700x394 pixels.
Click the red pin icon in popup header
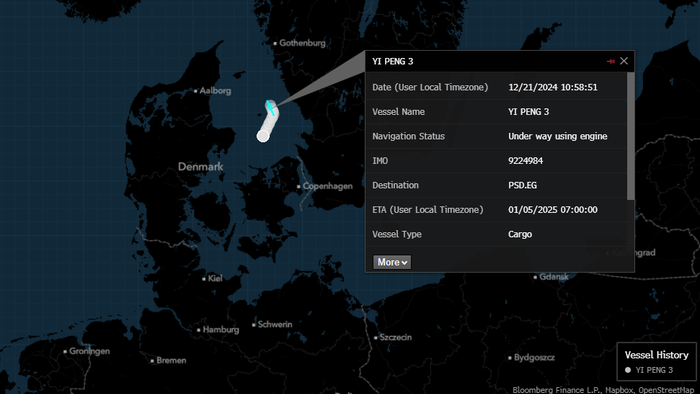coord(611,61)
